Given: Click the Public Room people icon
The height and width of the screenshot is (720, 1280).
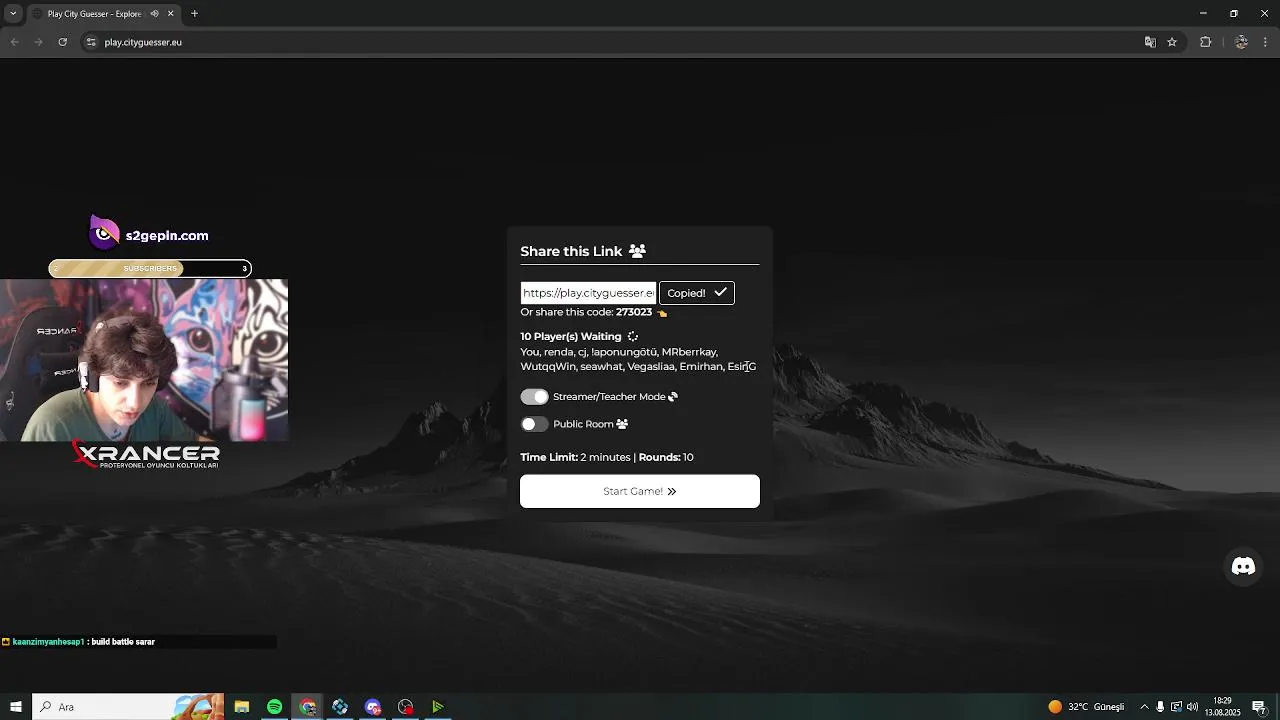Looking at the screenshot, I should [x=622, y=424].
